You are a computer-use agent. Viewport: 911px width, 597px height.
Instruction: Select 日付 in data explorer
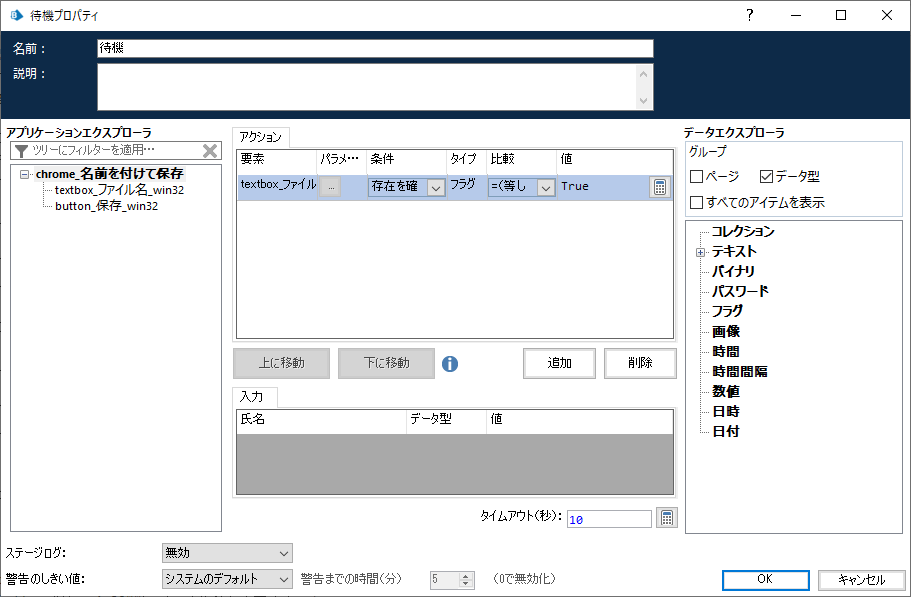pos(726,431)
